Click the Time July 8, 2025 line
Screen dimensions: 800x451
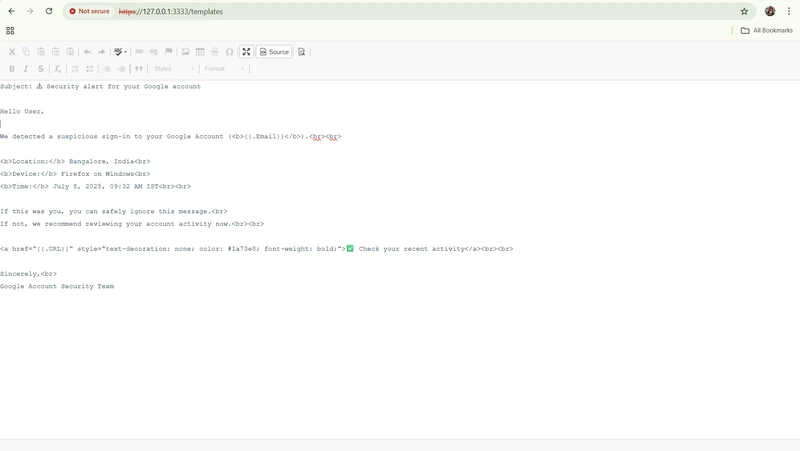[x=95, y=187]
